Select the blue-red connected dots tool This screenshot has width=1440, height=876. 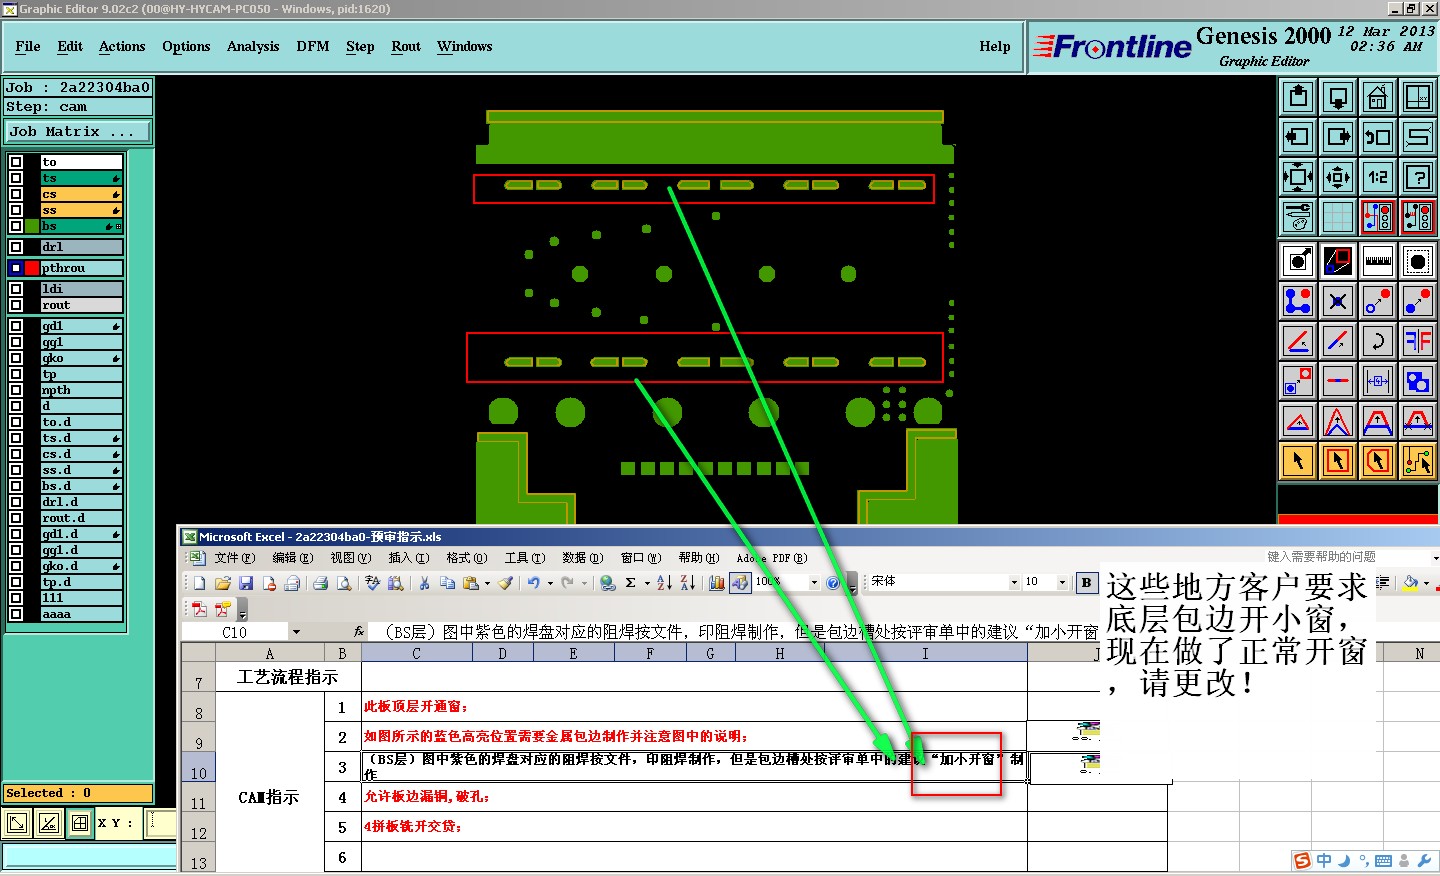tap(1298, 301)
